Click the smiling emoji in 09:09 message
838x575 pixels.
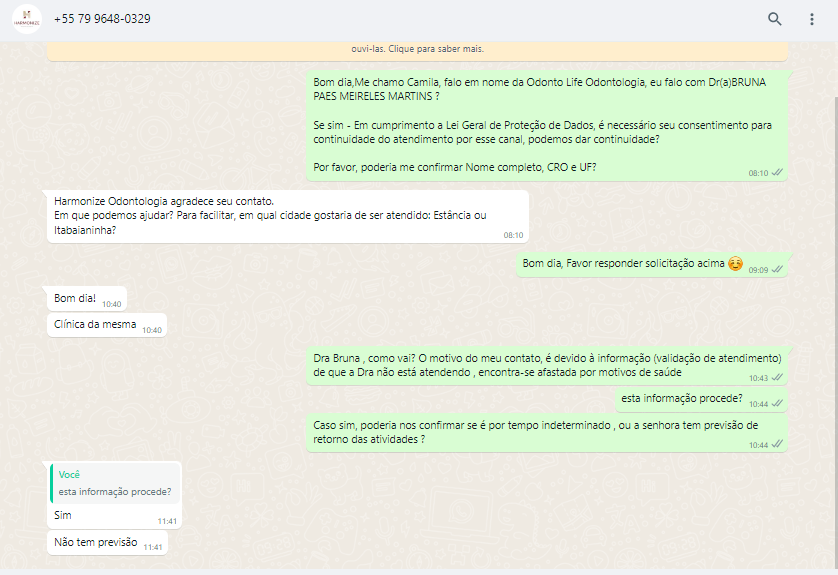click(x=735, y=263)
